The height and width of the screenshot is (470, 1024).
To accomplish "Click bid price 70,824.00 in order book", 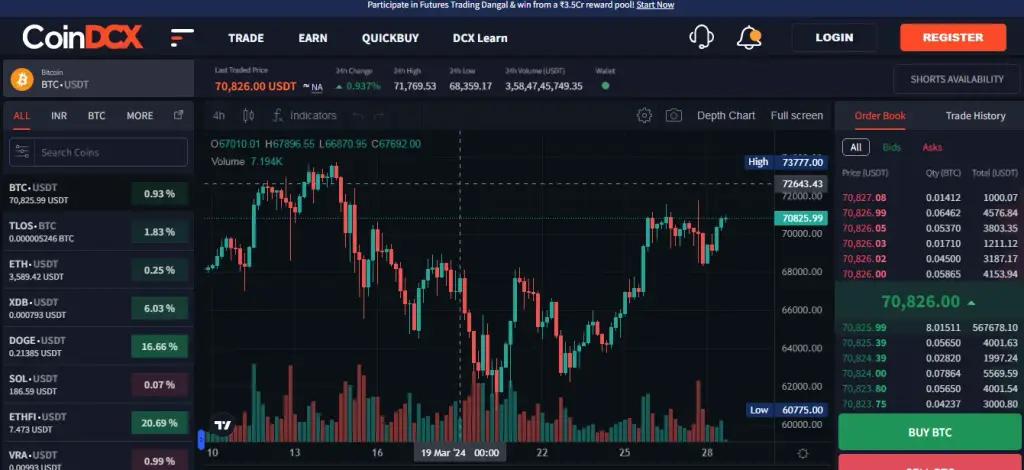I will 864,373.
